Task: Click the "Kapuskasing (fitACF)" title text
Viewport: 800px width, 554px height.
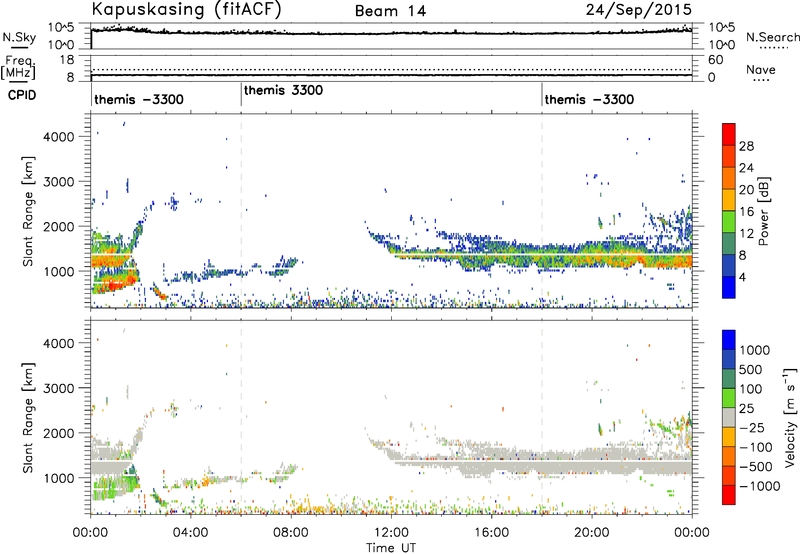Action: (x=186, y=9)
